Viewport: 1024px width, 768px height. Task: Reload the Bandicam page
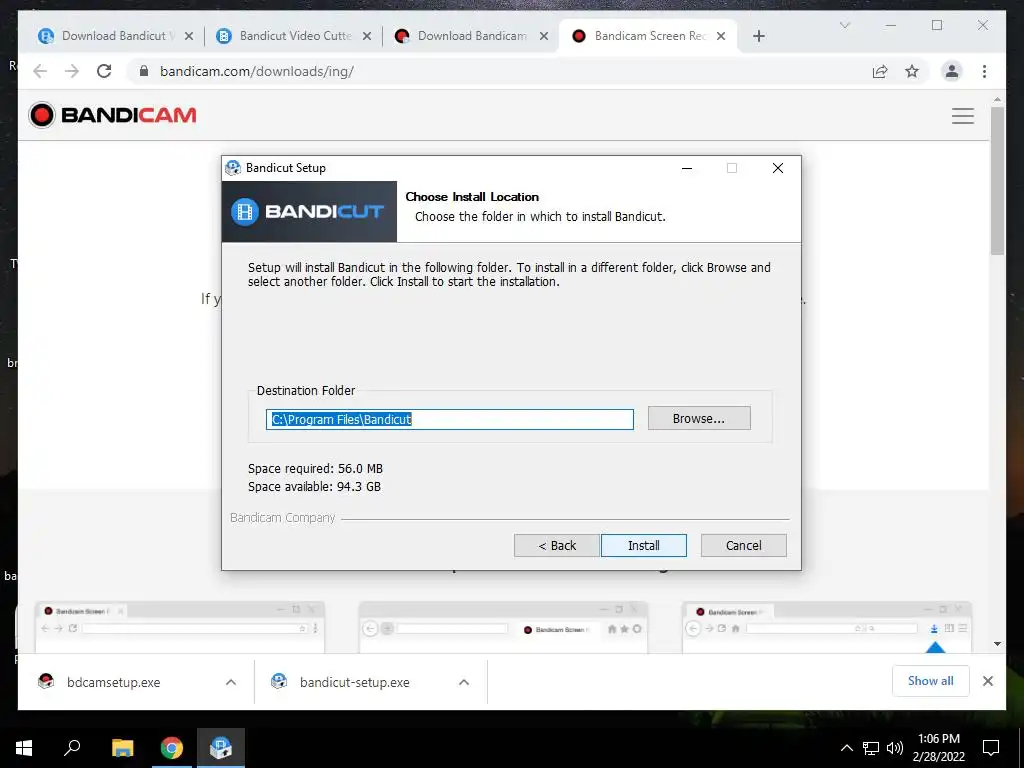point(104,71)
